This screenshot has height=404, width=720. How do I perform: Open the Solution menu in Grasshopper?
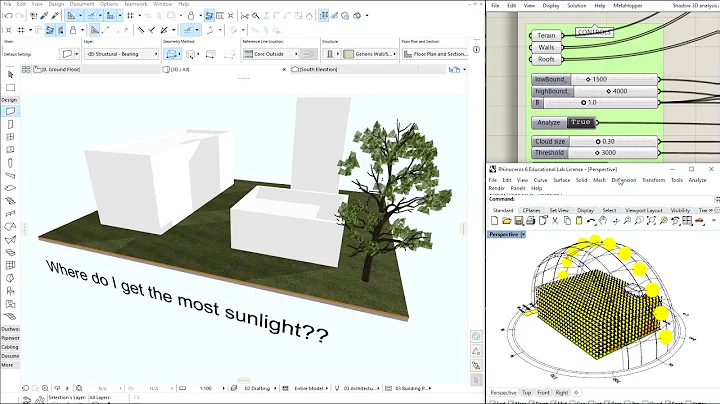coord(577,6)
